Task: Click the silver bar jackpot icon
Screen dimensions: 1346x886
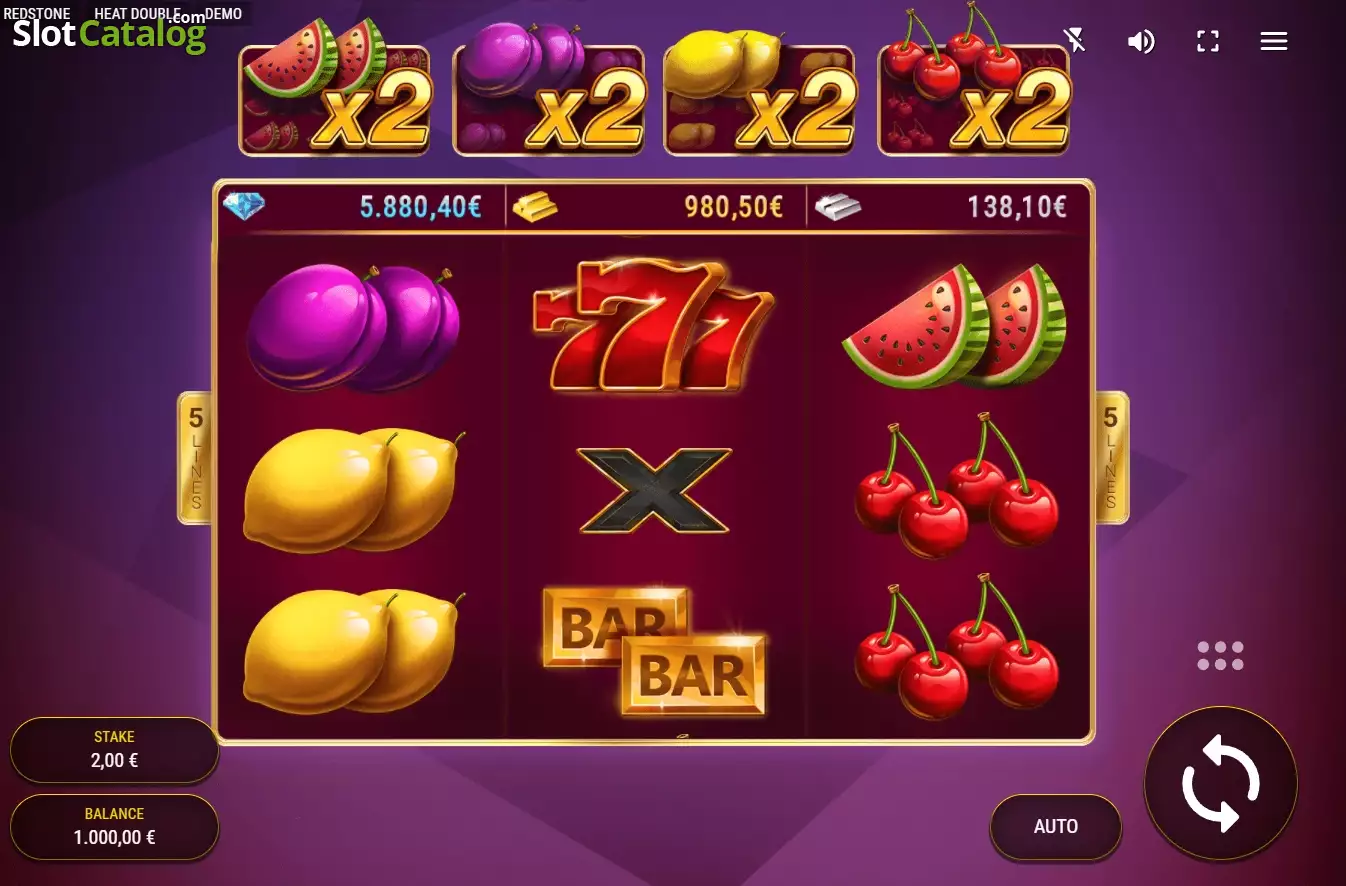Action: tap(837, 207)
